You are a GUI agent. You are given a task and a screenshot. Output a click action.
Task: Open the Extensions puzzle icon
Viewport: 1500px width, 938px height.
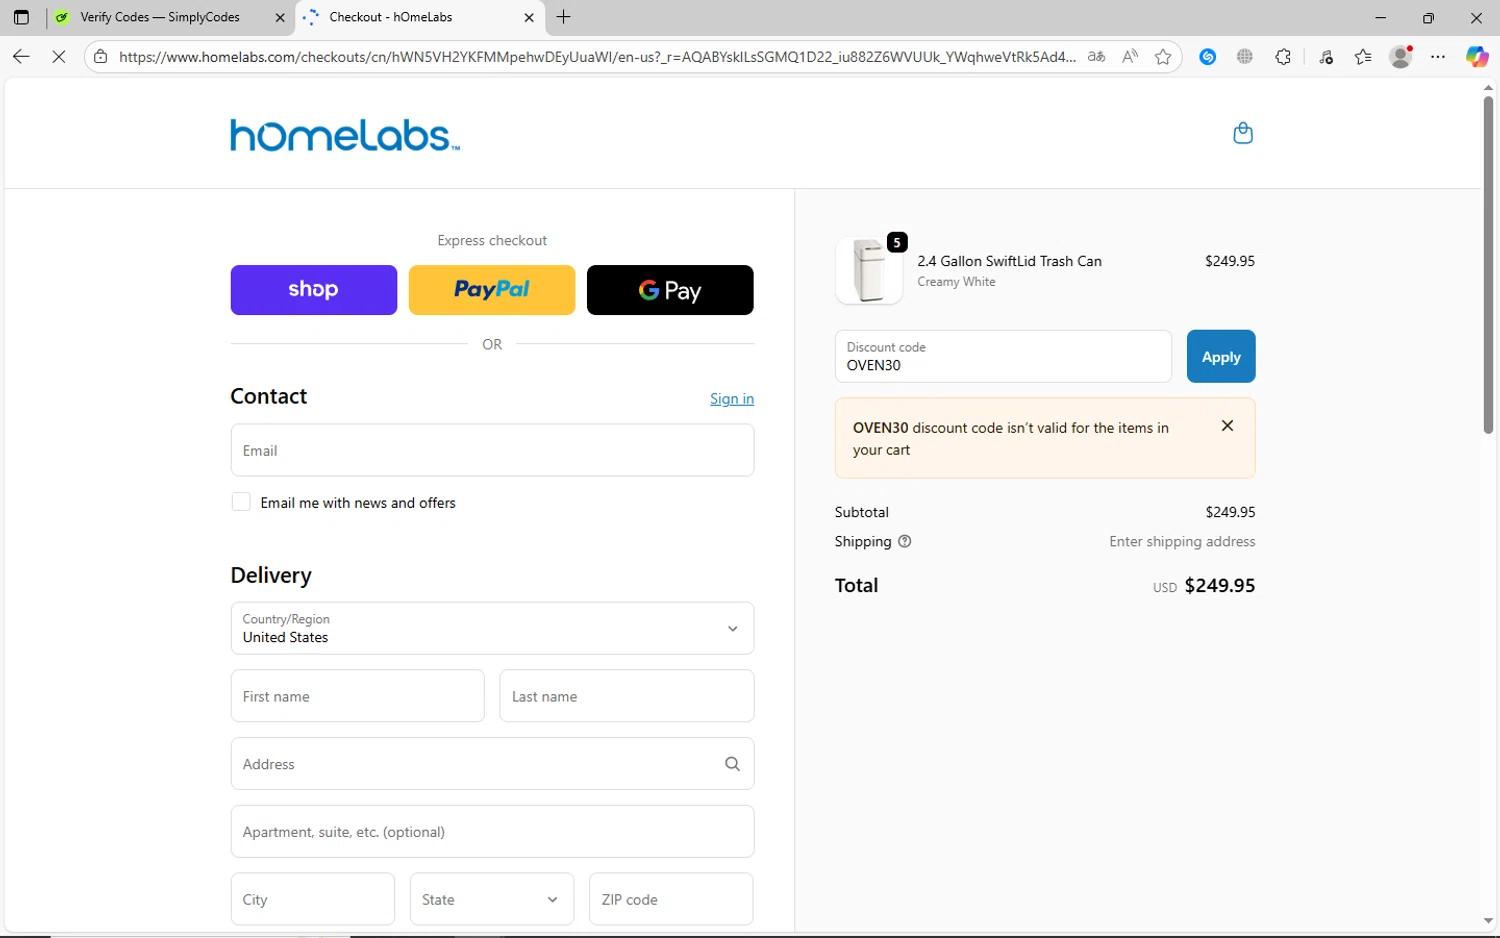pos(1283,57)
